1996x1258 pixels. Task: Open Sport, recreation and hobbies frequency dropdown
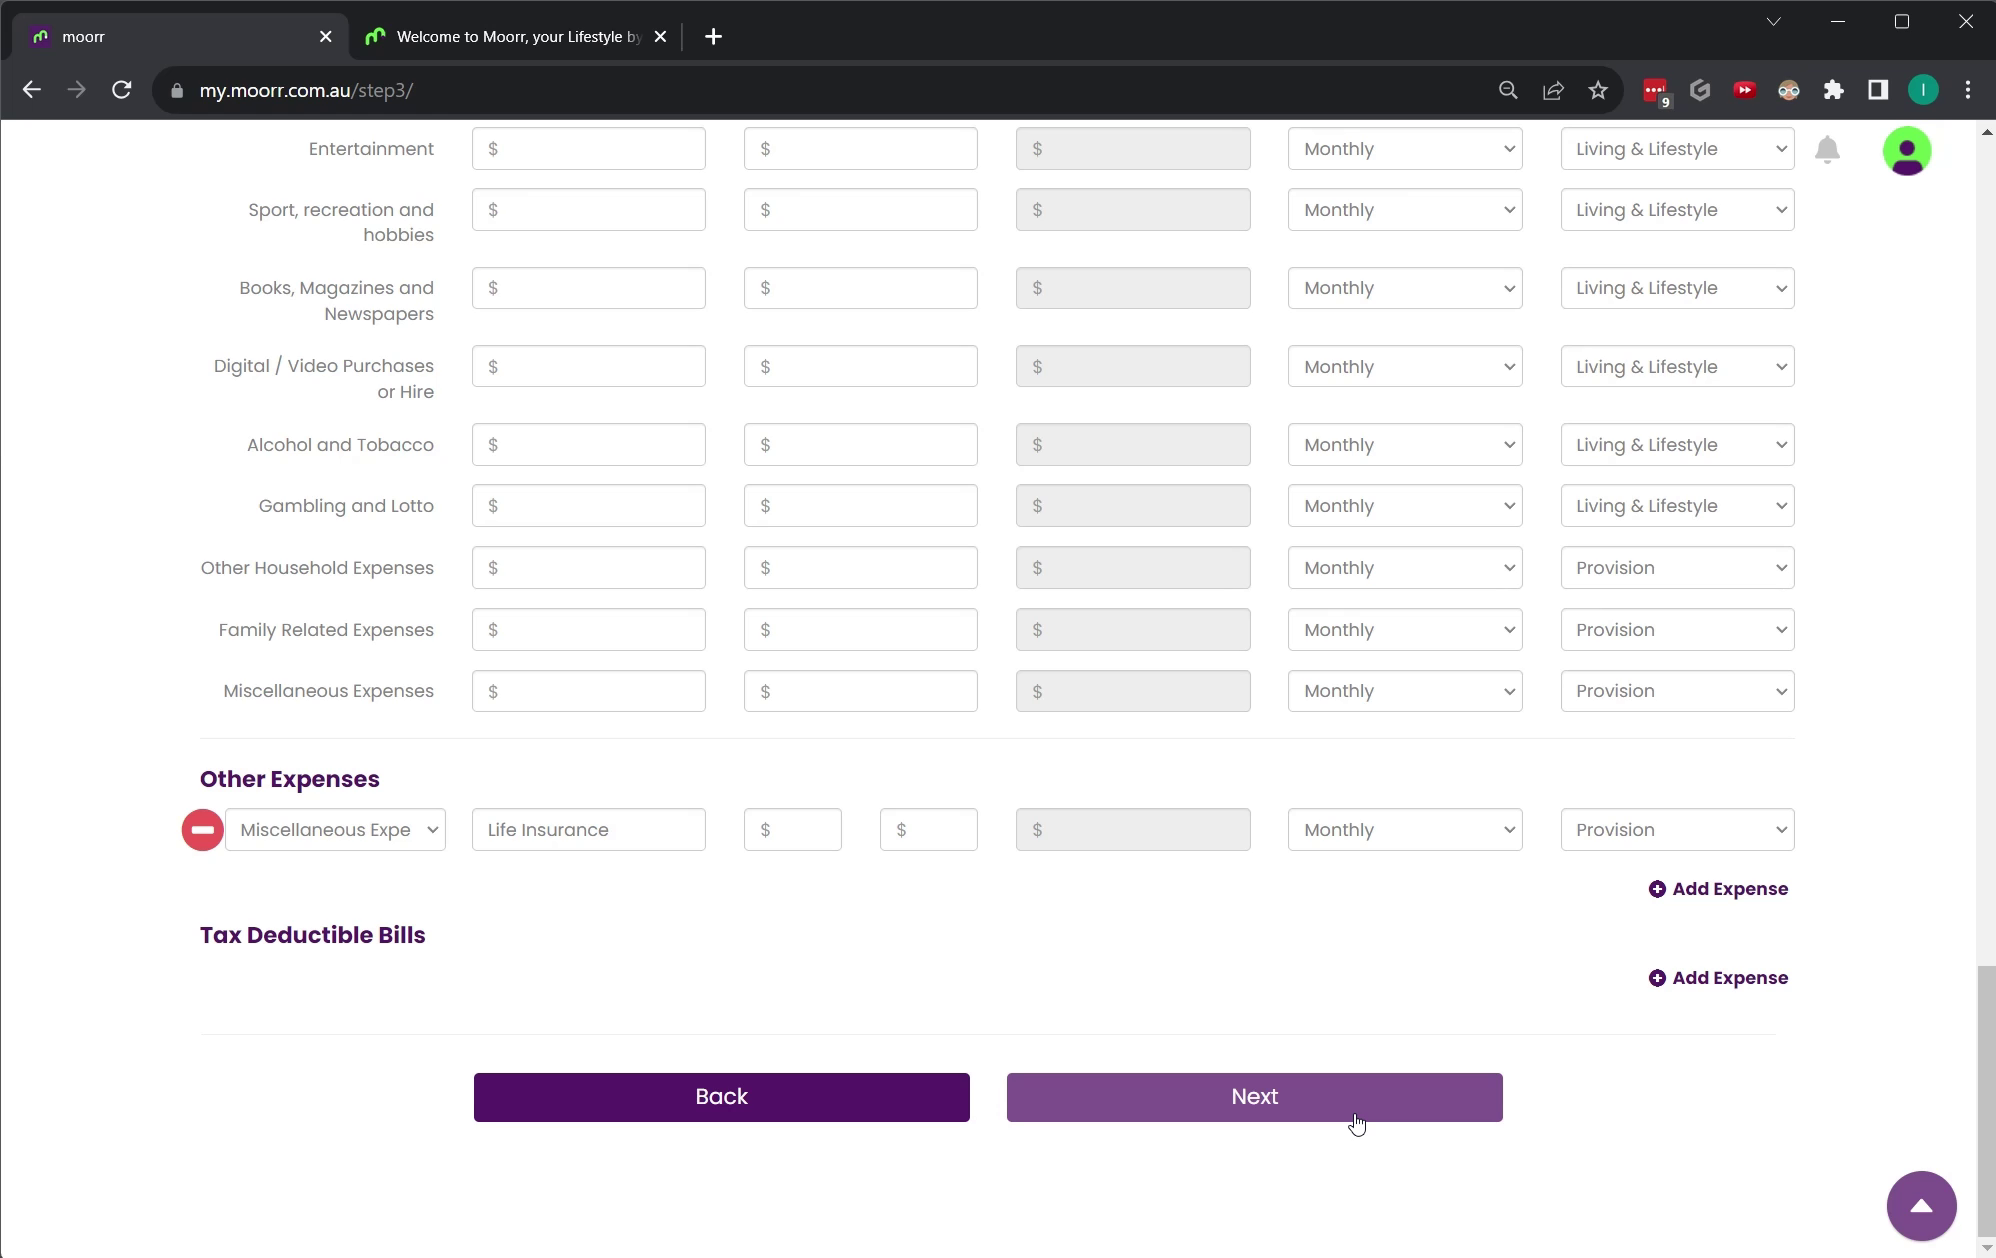(1405, 210)
